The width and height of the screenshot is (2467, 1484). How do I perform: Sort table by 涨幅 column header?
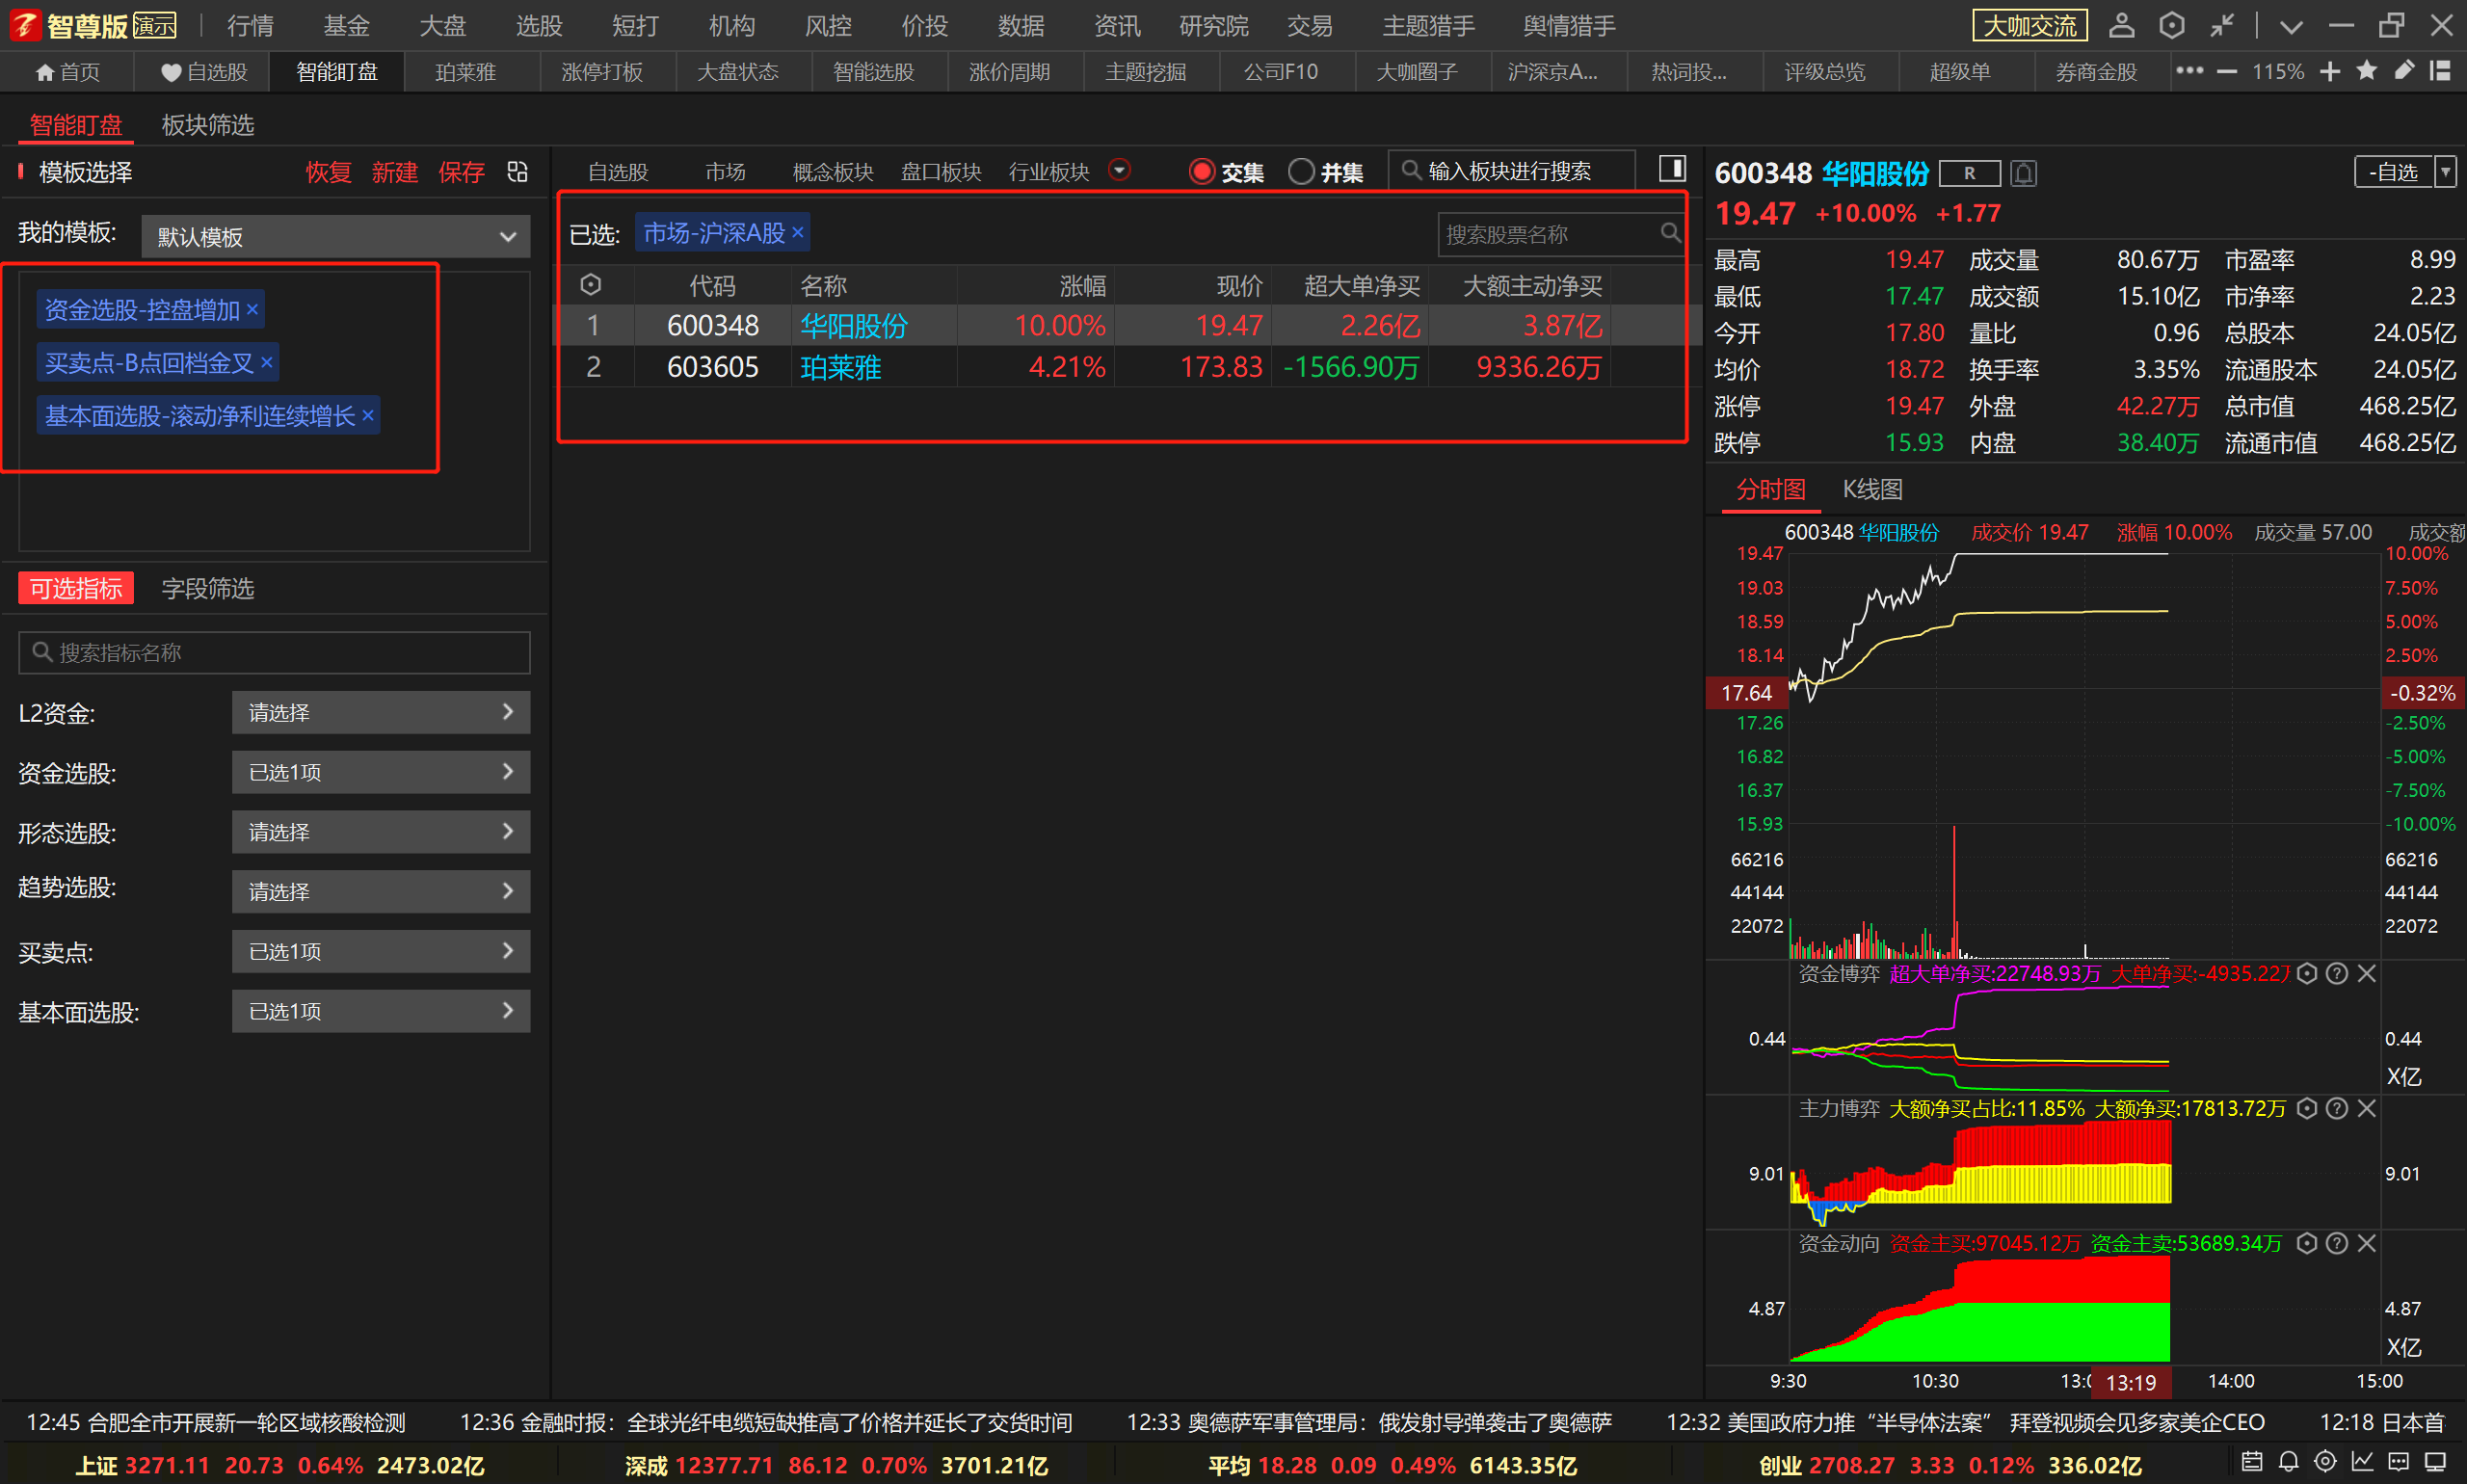click(1082, 286)
